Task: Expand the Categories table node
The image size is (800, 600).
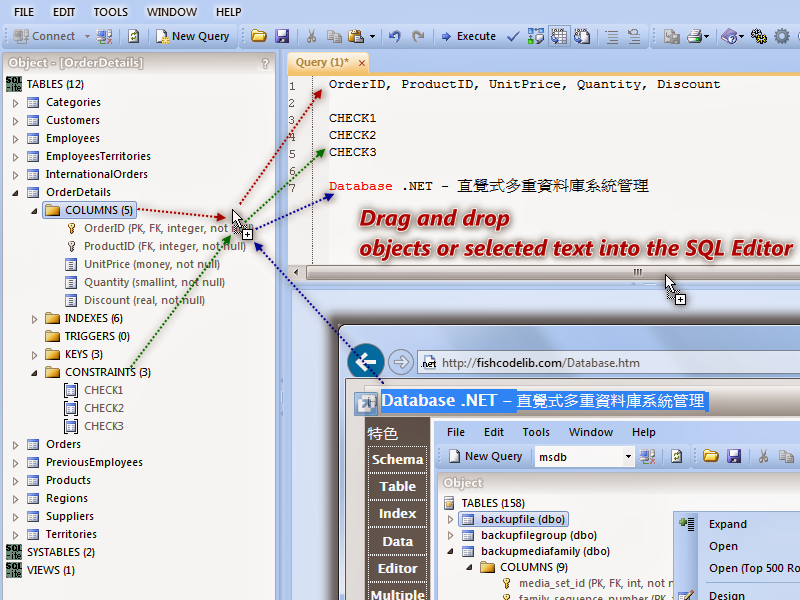Action: 15,103
